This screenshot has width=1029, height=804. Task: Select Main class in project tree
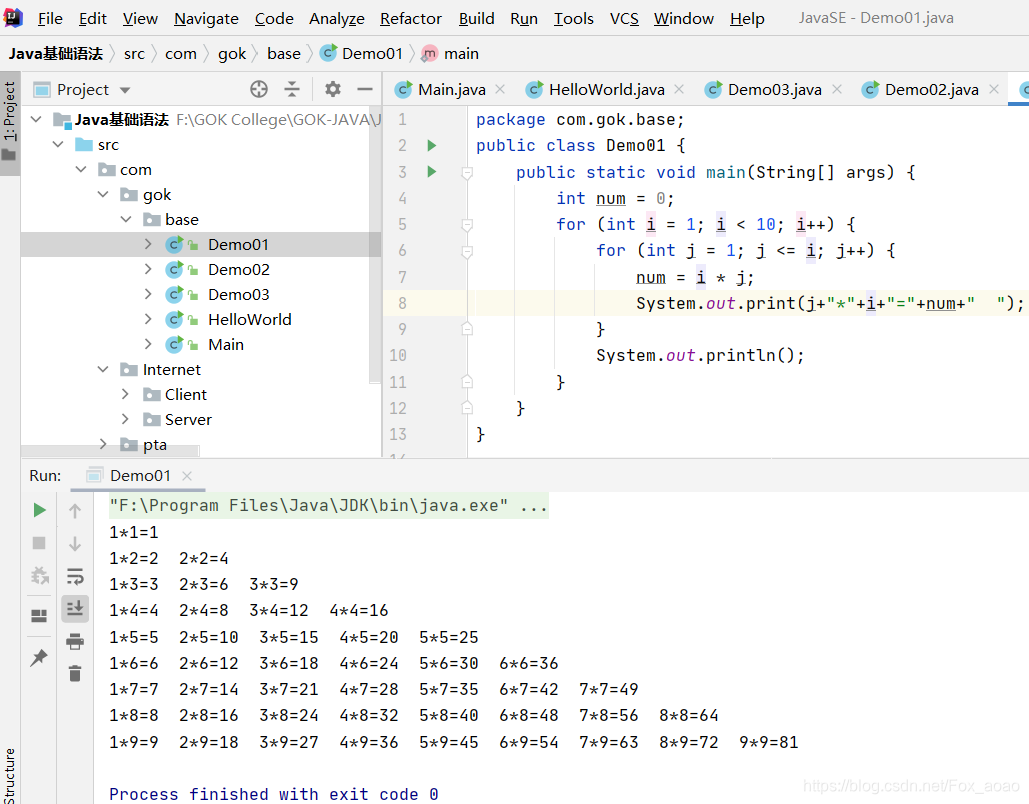(x=226, y=345)
